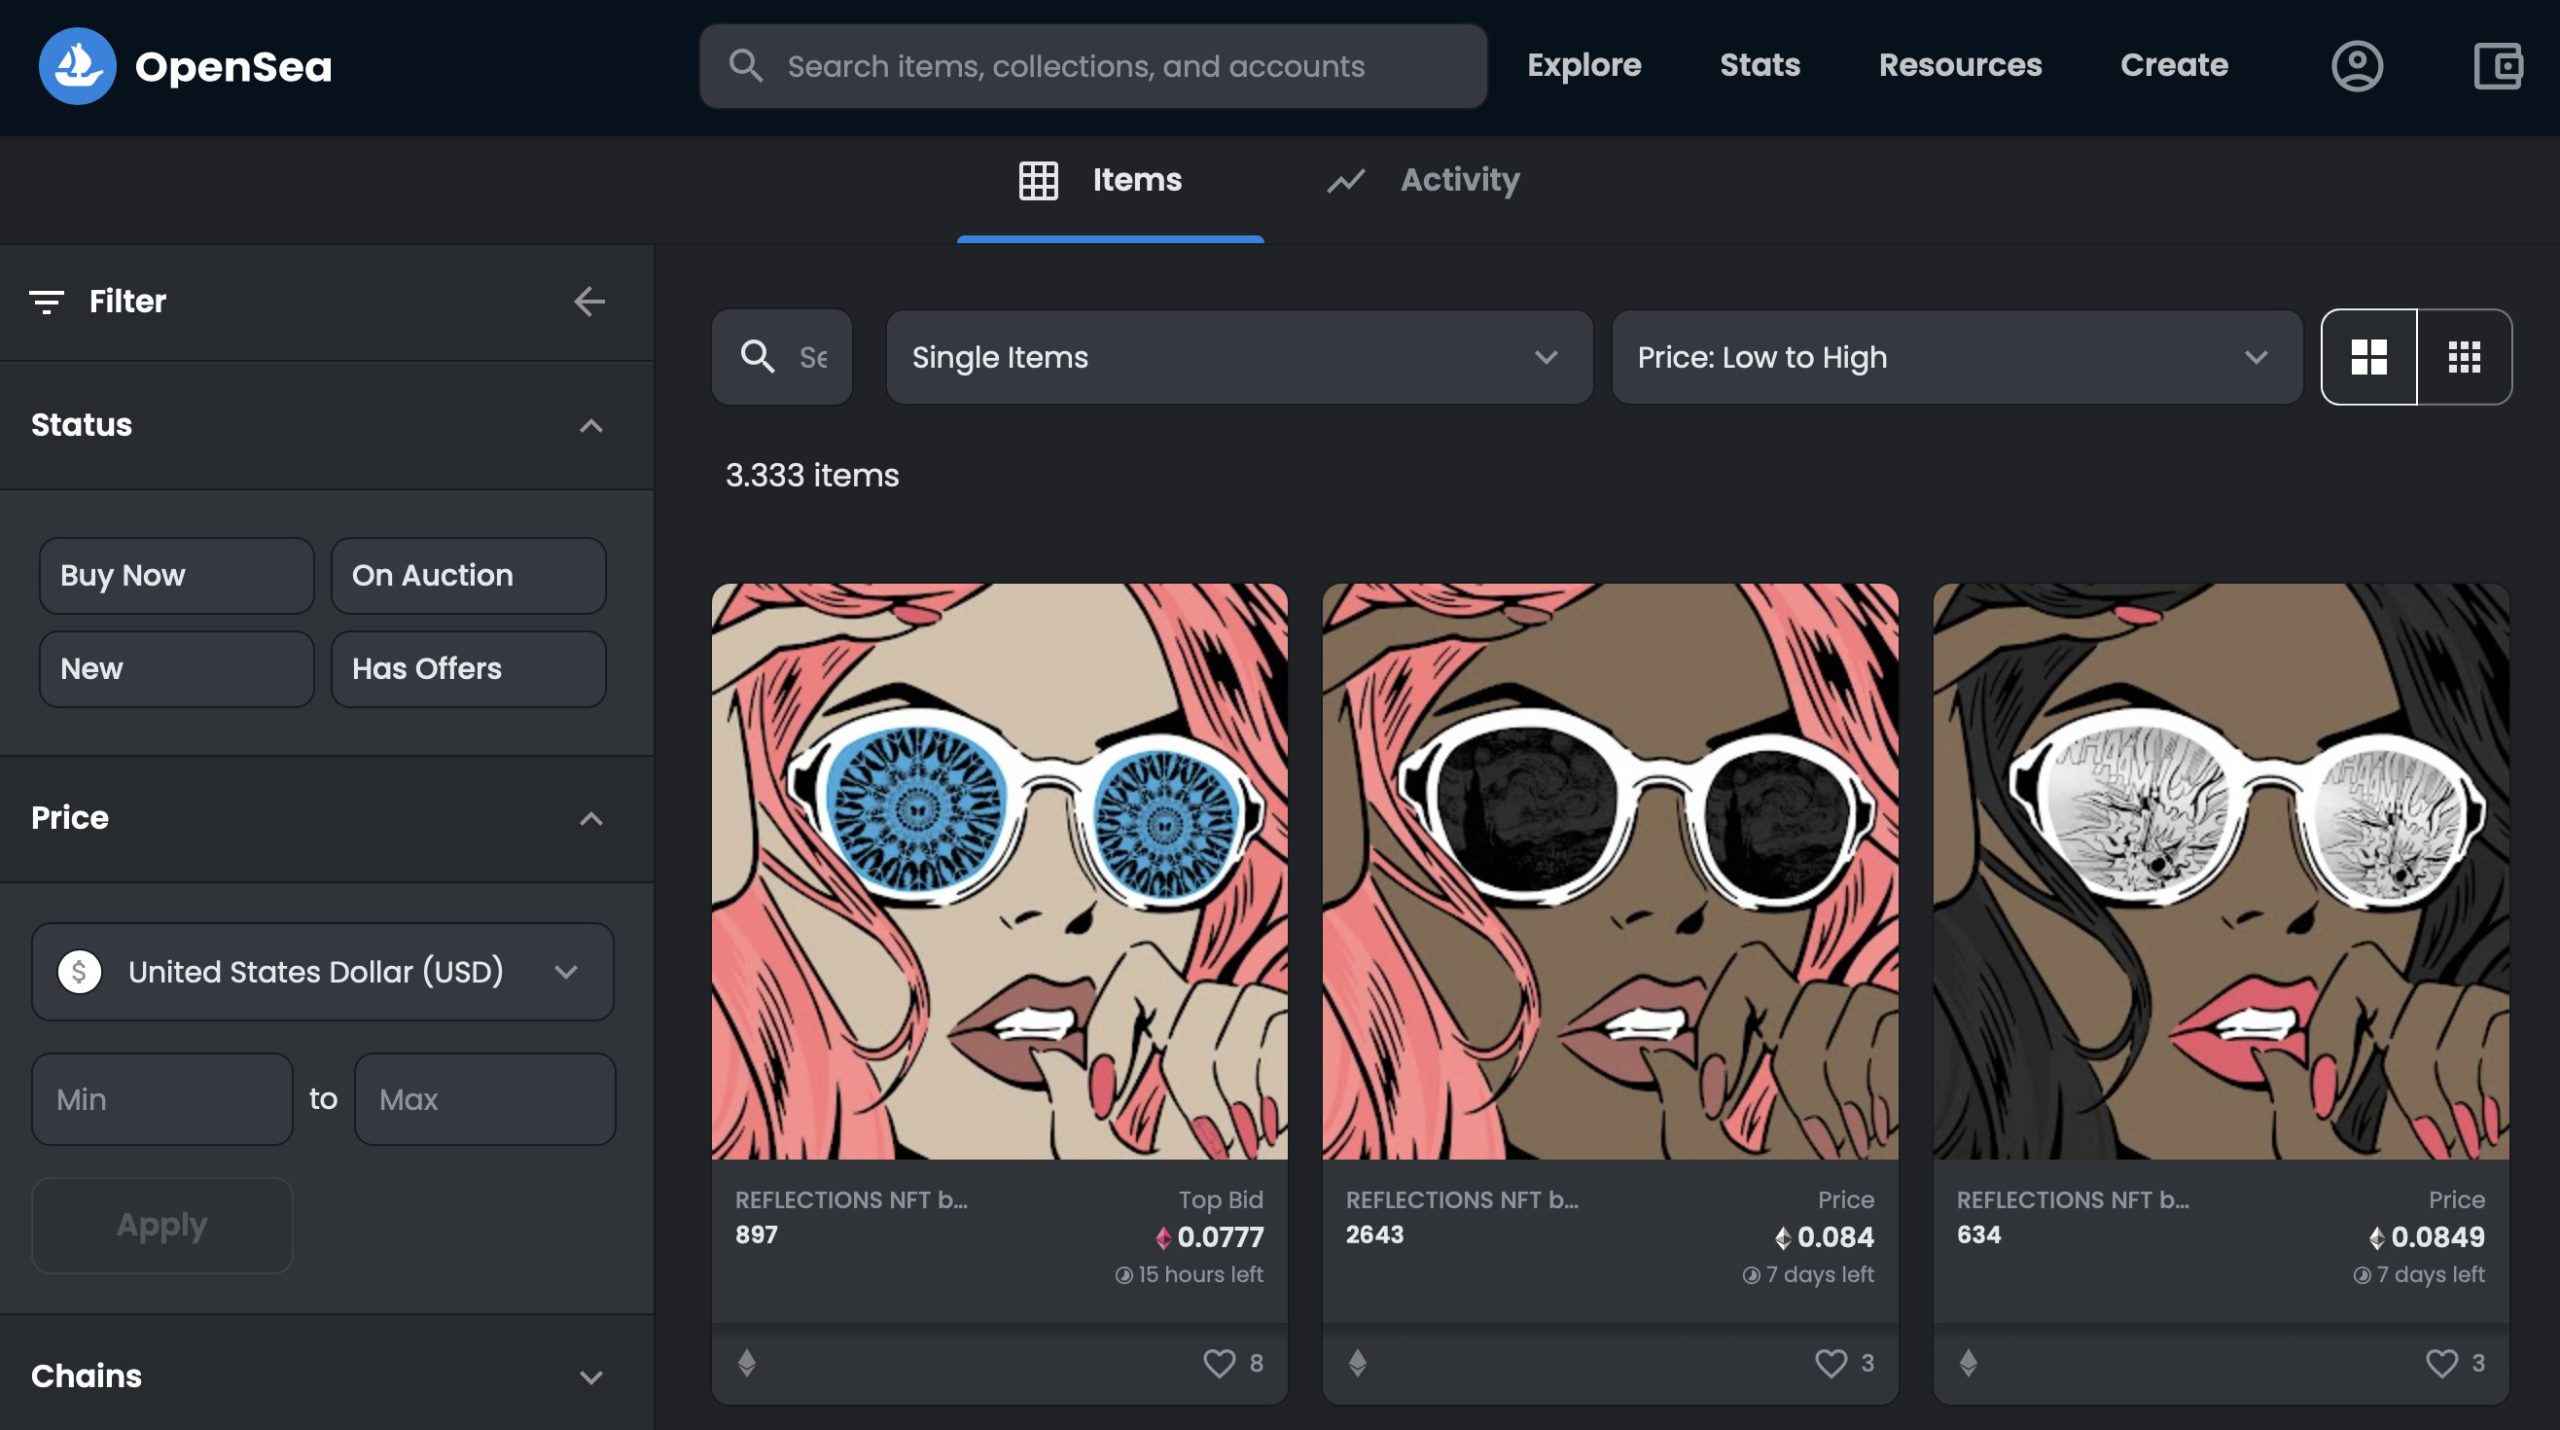Viewport: 2560px width, 1430px height.
Task: Toggle the Buy Now status filter
Action: point(177,576)
